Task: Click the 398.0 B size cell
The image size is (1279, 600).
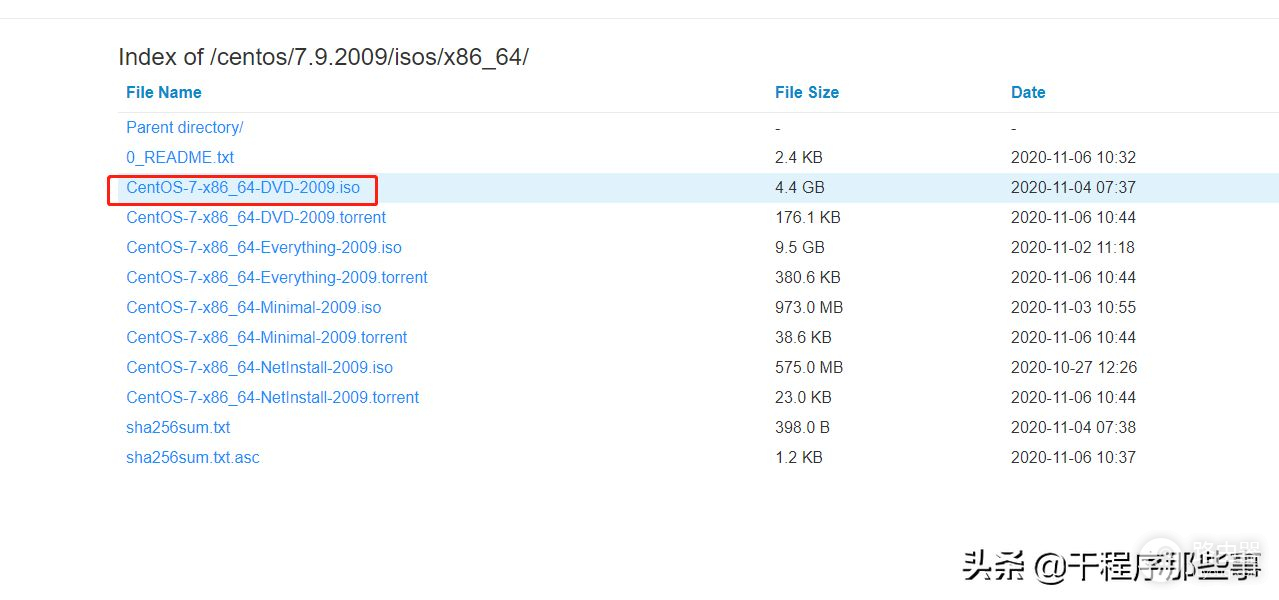Action: (x=802, y=427)
